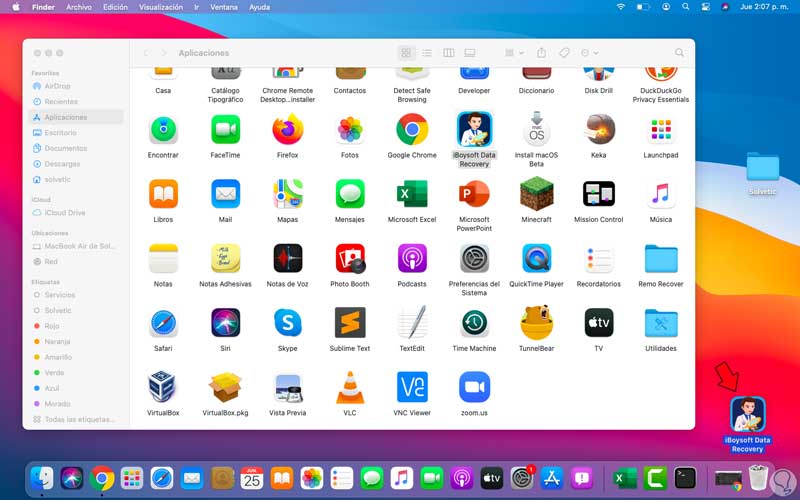This screenshot has height=500, width=800.
Task: Select the VLC app icon
Action: [x=350, y=387]
